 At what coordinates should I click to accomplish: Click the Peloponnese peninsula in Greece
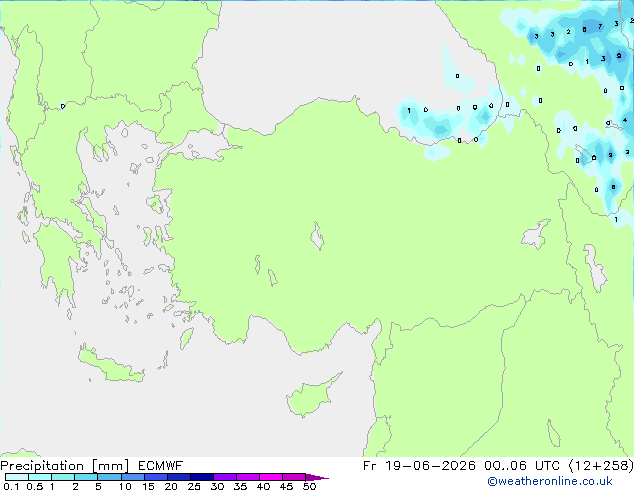click(x=57, y=259)
